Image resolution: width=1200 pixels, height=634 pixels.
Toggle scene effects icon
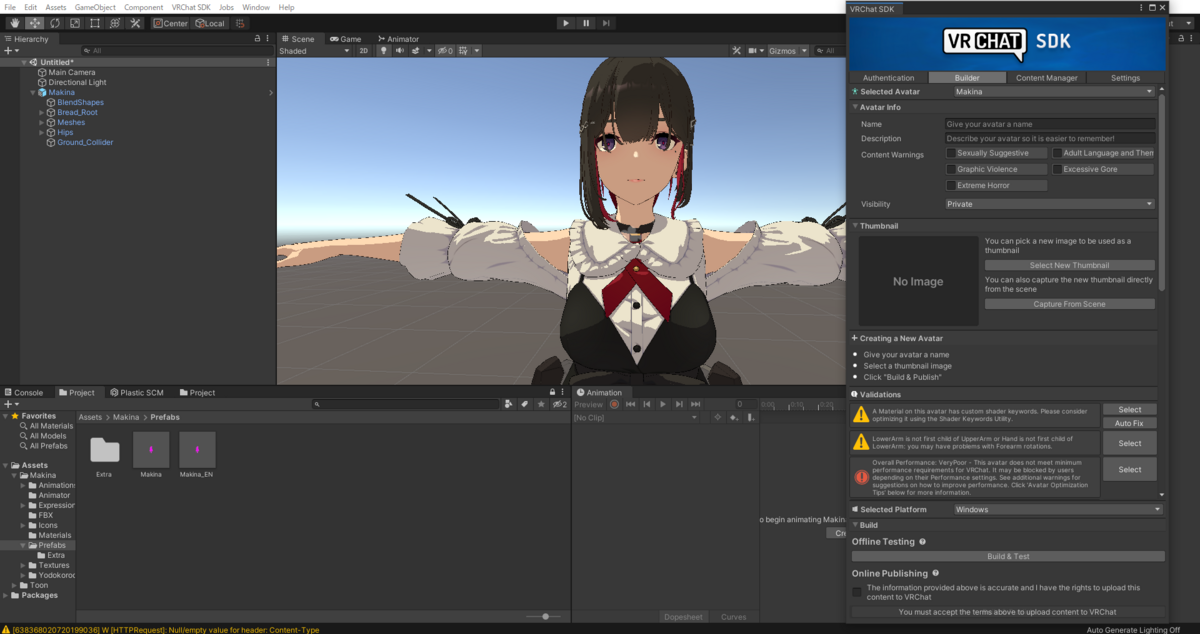pos(416,50)
